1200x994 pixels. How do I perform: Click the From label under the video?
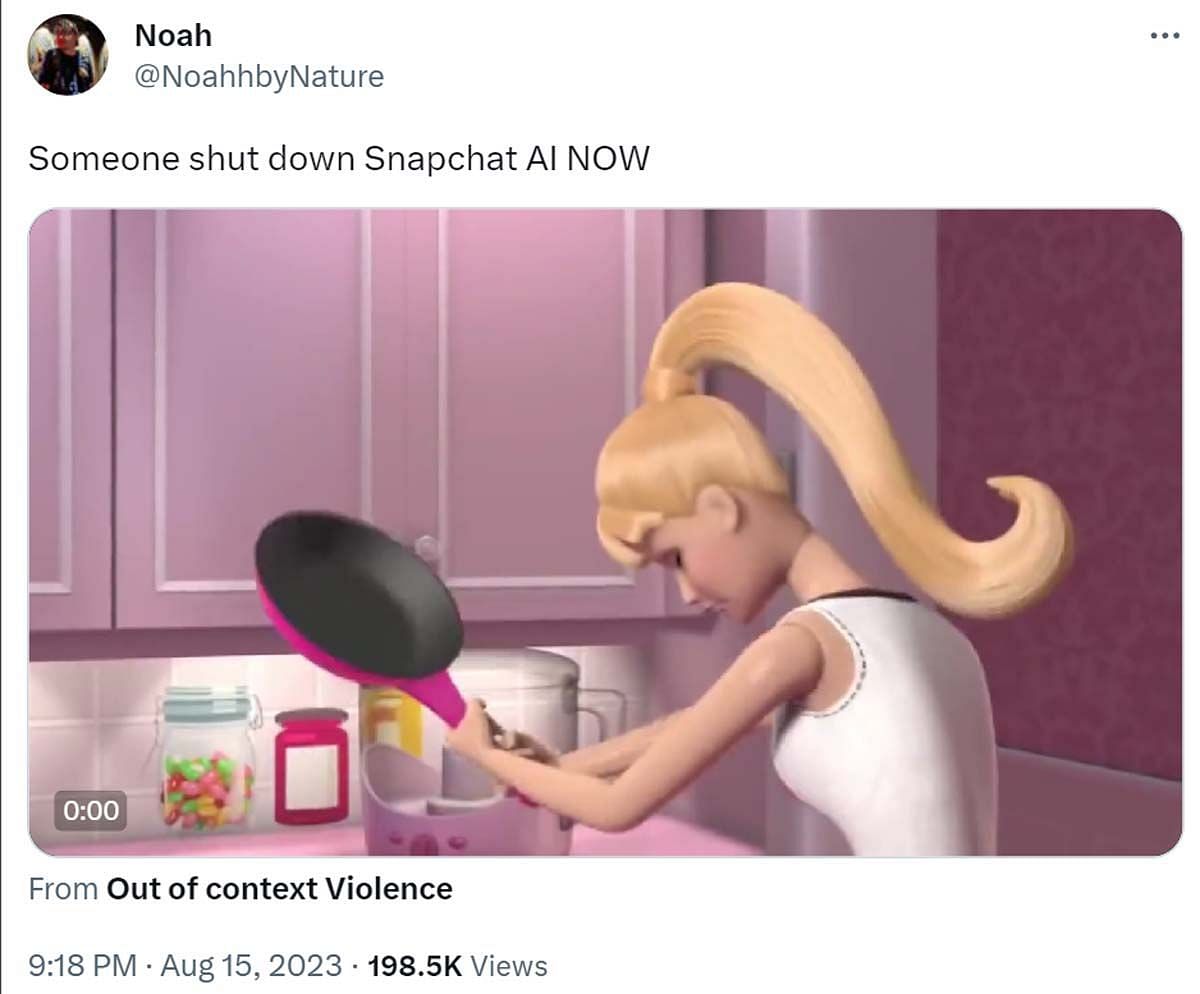click(x=64, y=888)
